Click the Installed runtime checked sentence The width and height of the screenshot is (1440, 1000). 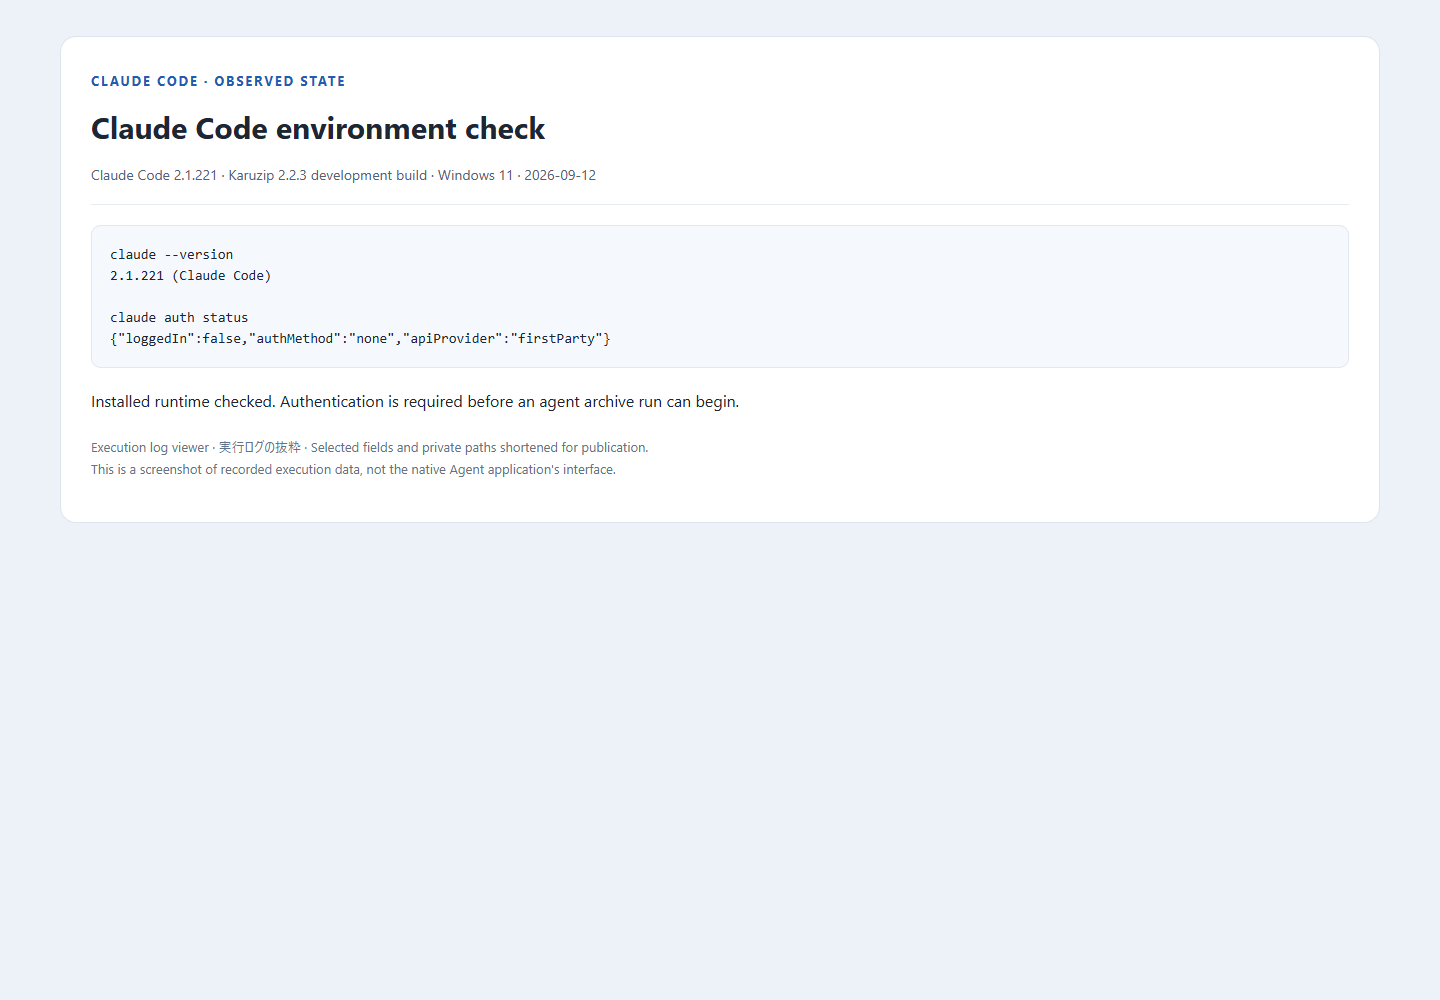click(183, 402)
